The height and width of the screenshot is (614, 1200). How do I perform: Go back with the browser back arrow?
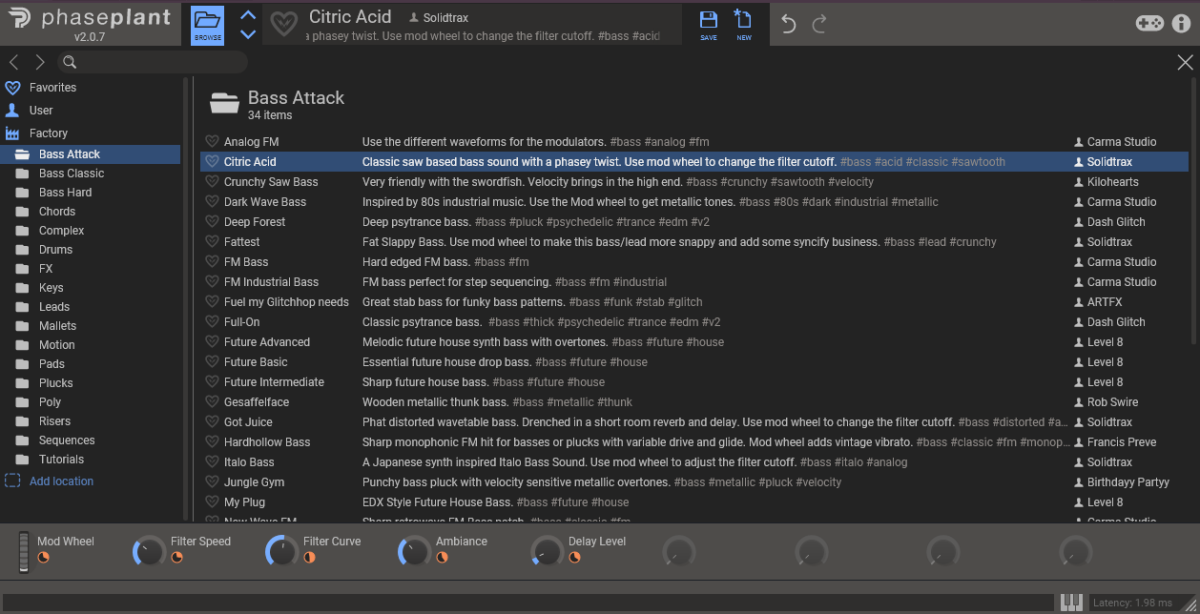(15, 62)
